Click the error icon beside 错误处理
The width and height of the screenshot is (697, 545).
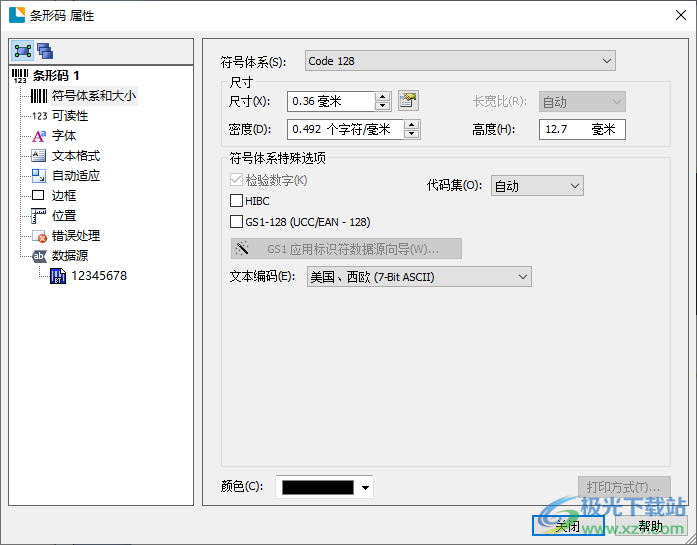pyautogui.click(x=39, y=236)
